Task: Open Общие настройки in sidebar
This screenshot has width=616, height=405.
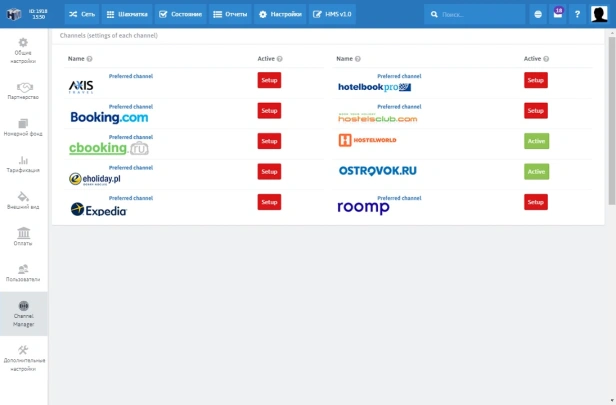Action: (23, 50)
